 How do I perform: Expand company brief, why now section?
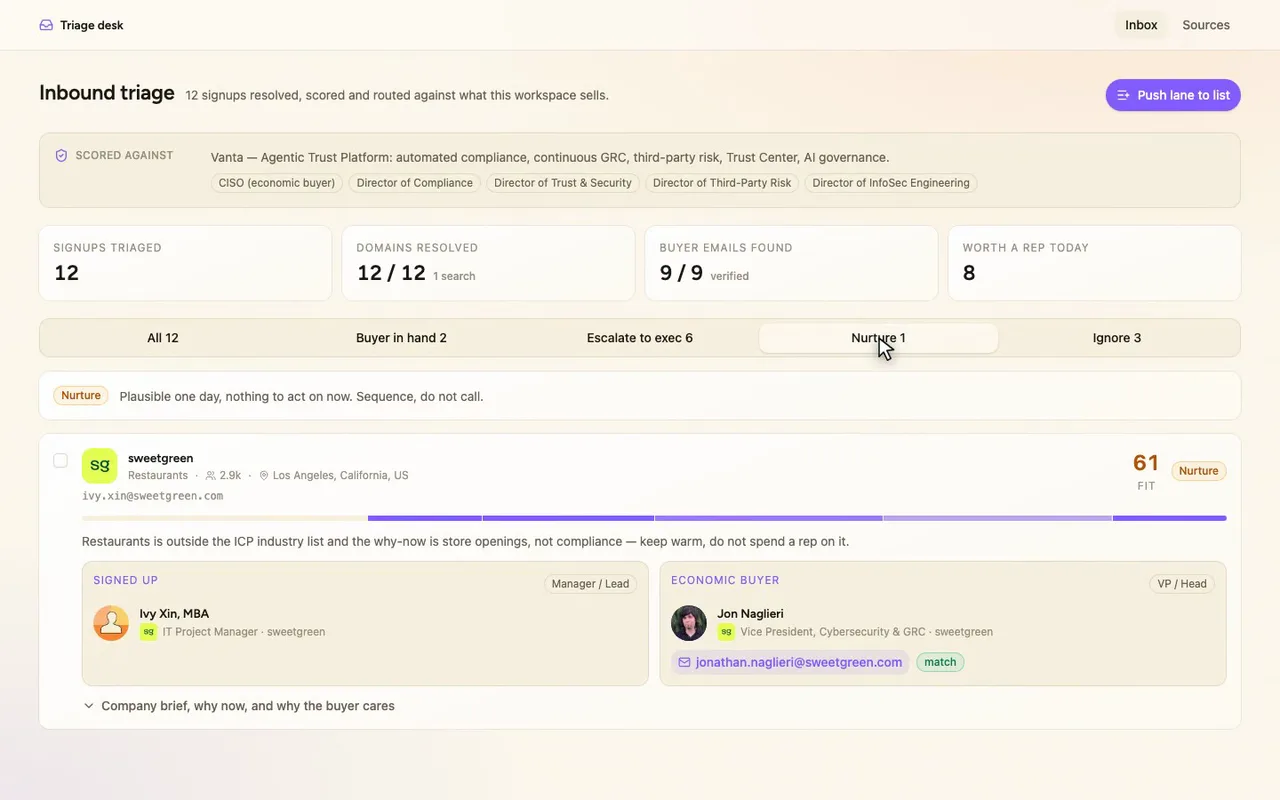[239, 706]
